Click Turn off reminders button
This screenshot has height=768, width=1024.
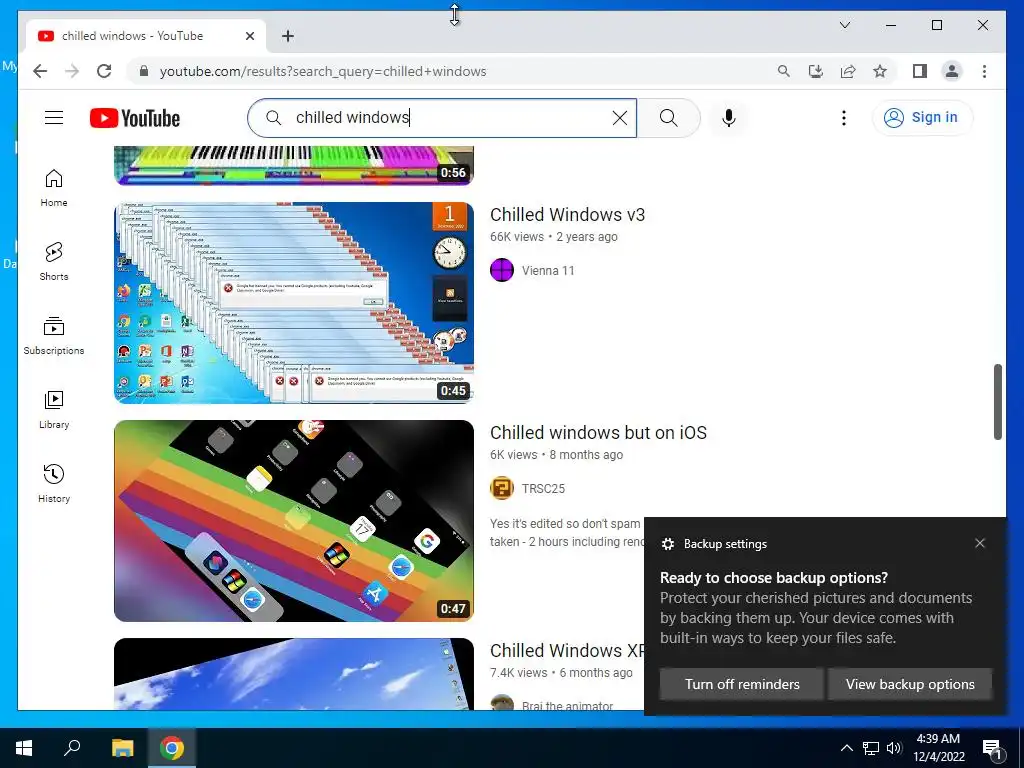tap(742, 684)
